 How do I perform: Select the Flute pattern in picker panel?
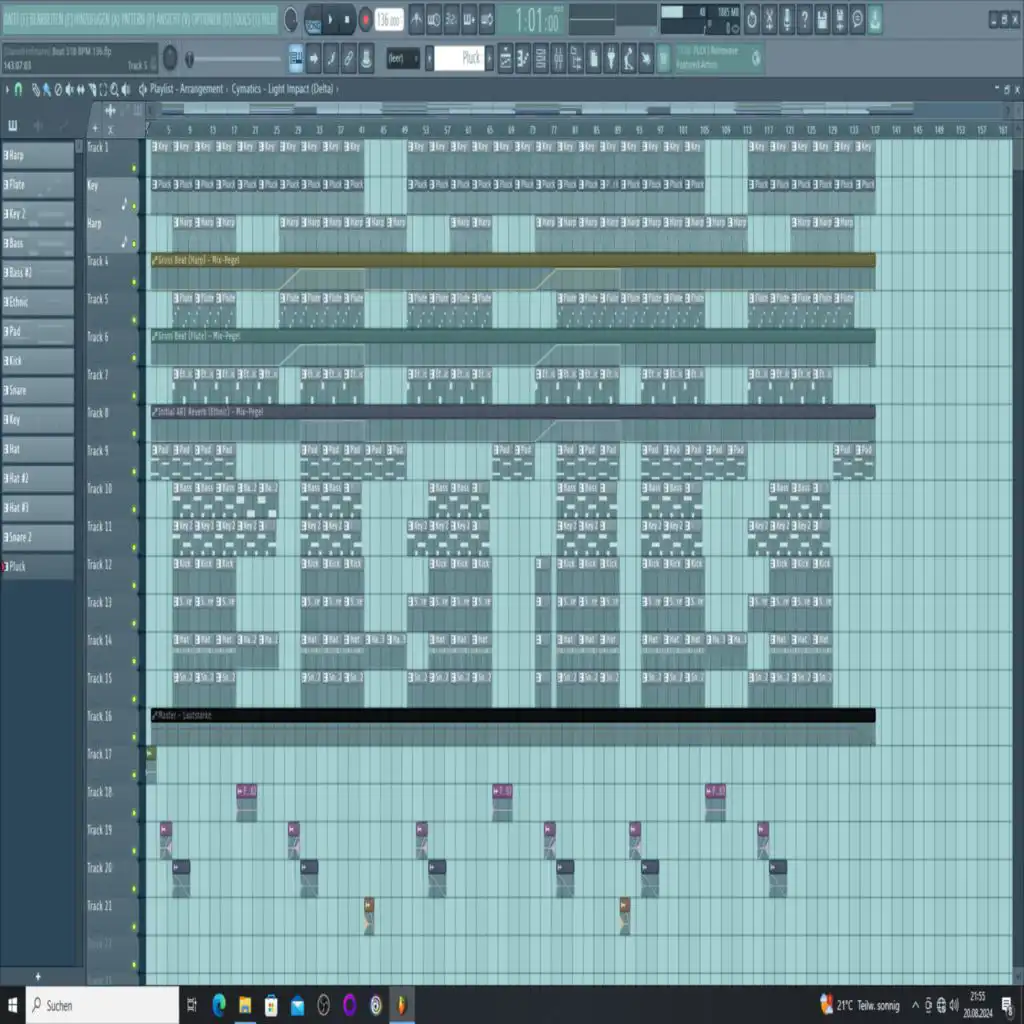tap(38, 185)
